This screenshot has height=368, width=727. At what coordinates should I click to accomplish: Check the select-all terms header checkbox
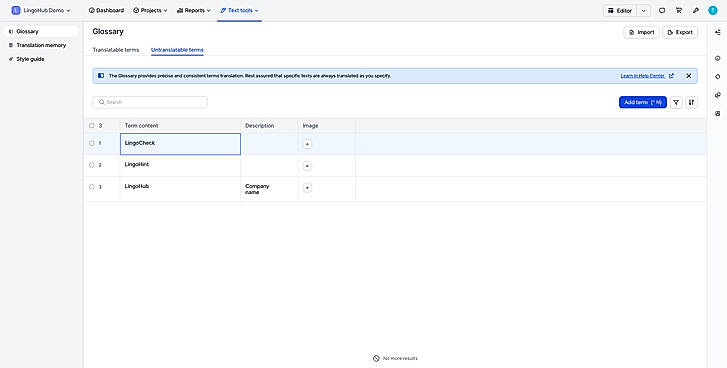[92, 126]
